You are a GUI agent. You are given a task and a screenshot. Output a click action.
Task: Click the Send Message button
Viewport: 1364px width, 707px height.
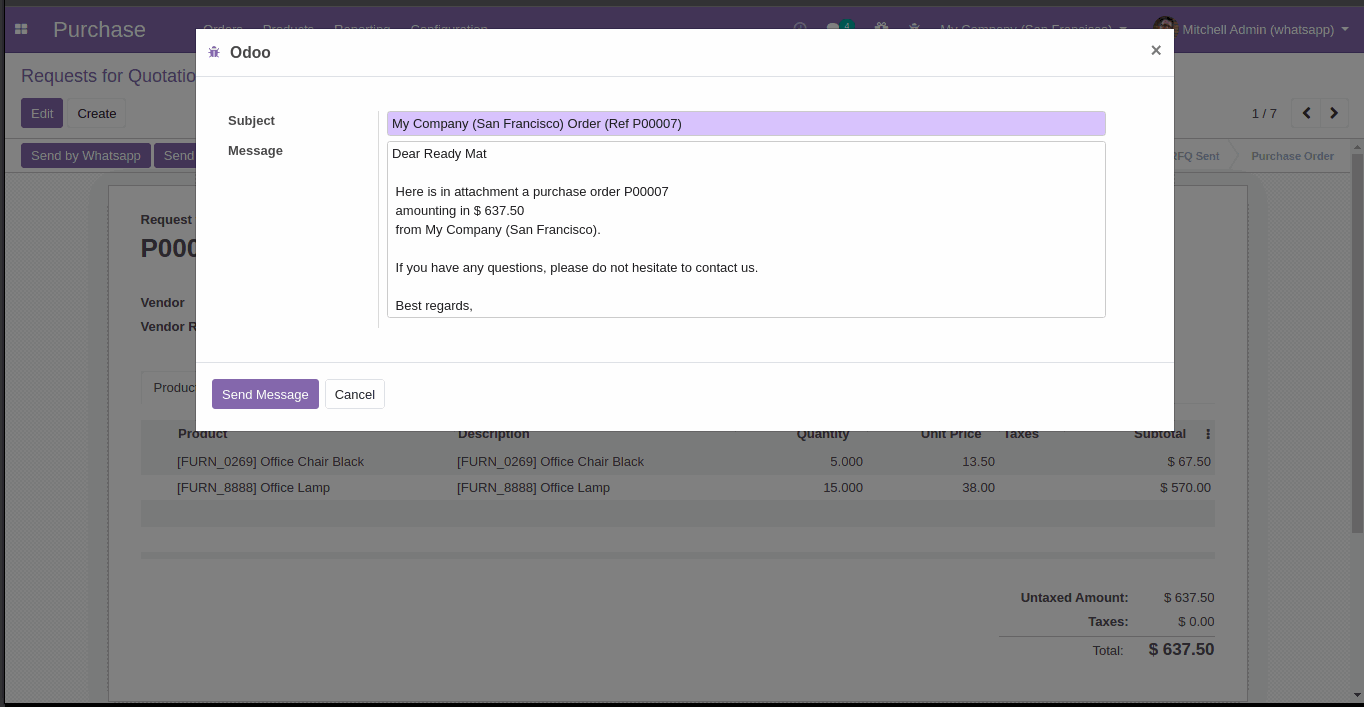tap(265, 394)
